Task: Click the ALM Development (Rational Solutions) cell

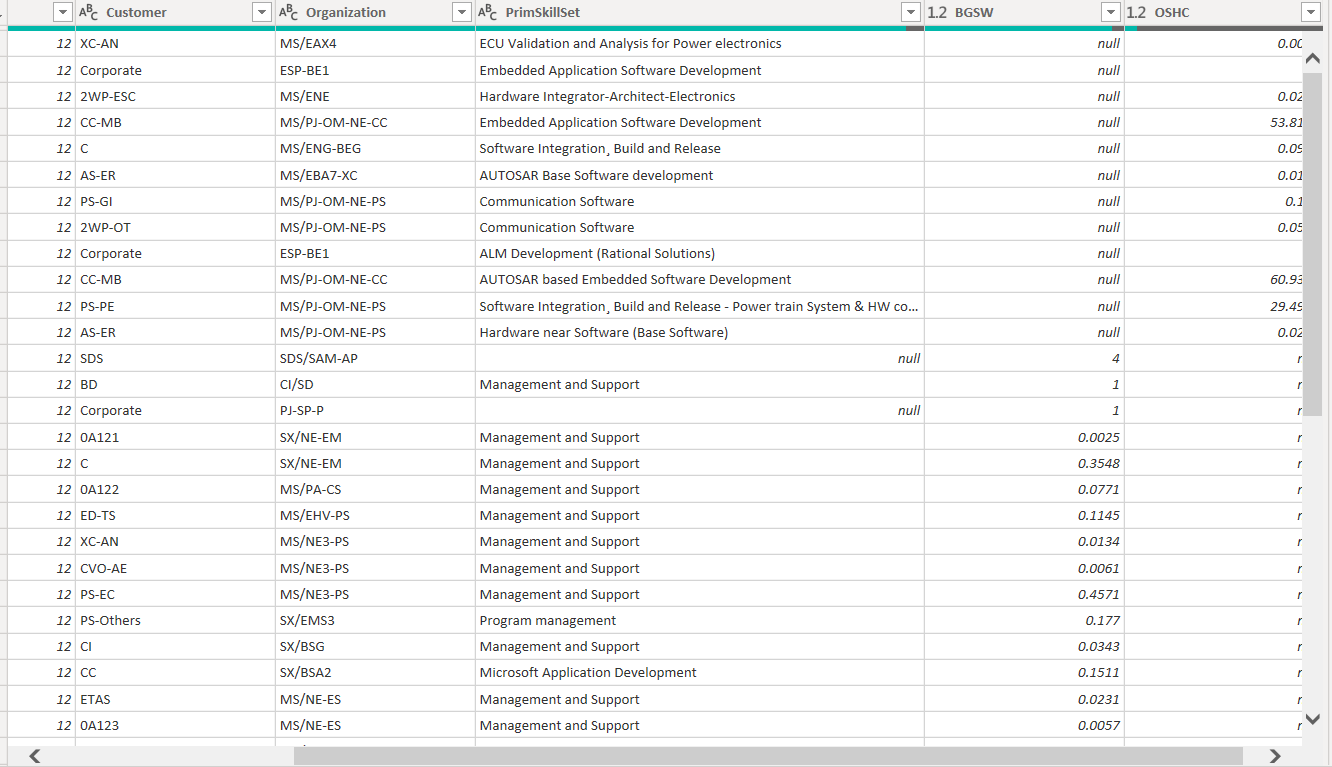Action: coord(700,253)
